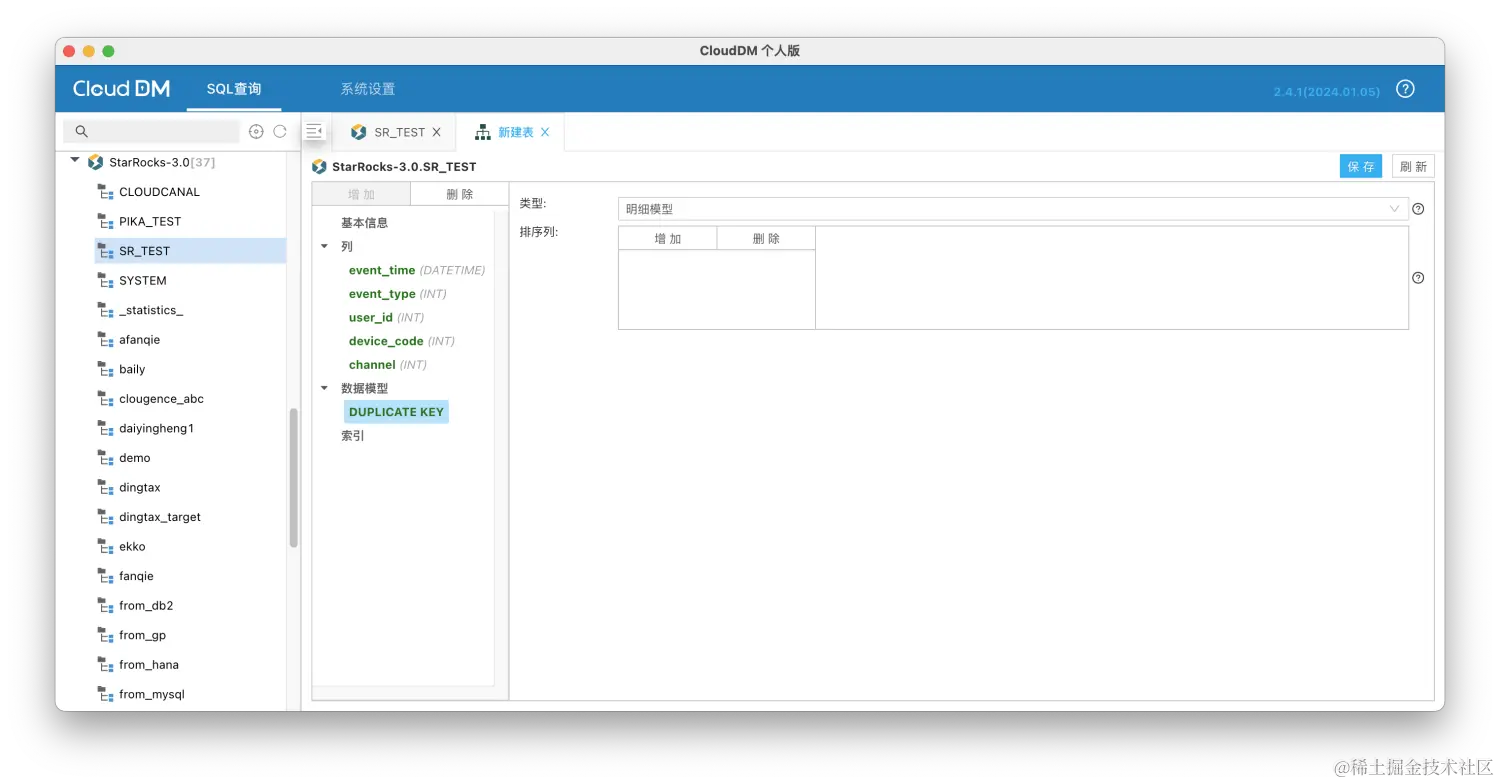The image size is (1500, 784).
Task: Click the StarRocks-3.0 datasource icon in tree
Action: tap(96, 162)
